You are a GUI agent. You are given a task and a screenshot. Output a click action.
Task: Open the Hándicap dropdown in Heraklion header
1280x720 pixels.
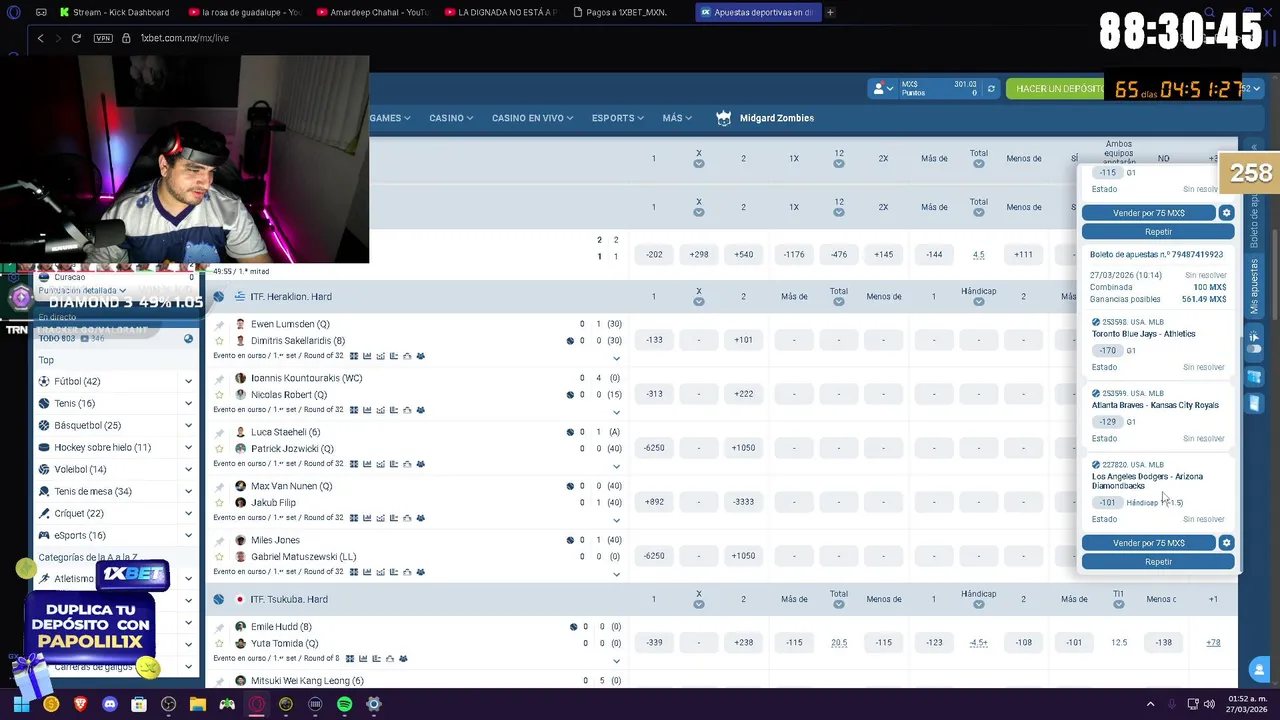[x=978, y=301]
